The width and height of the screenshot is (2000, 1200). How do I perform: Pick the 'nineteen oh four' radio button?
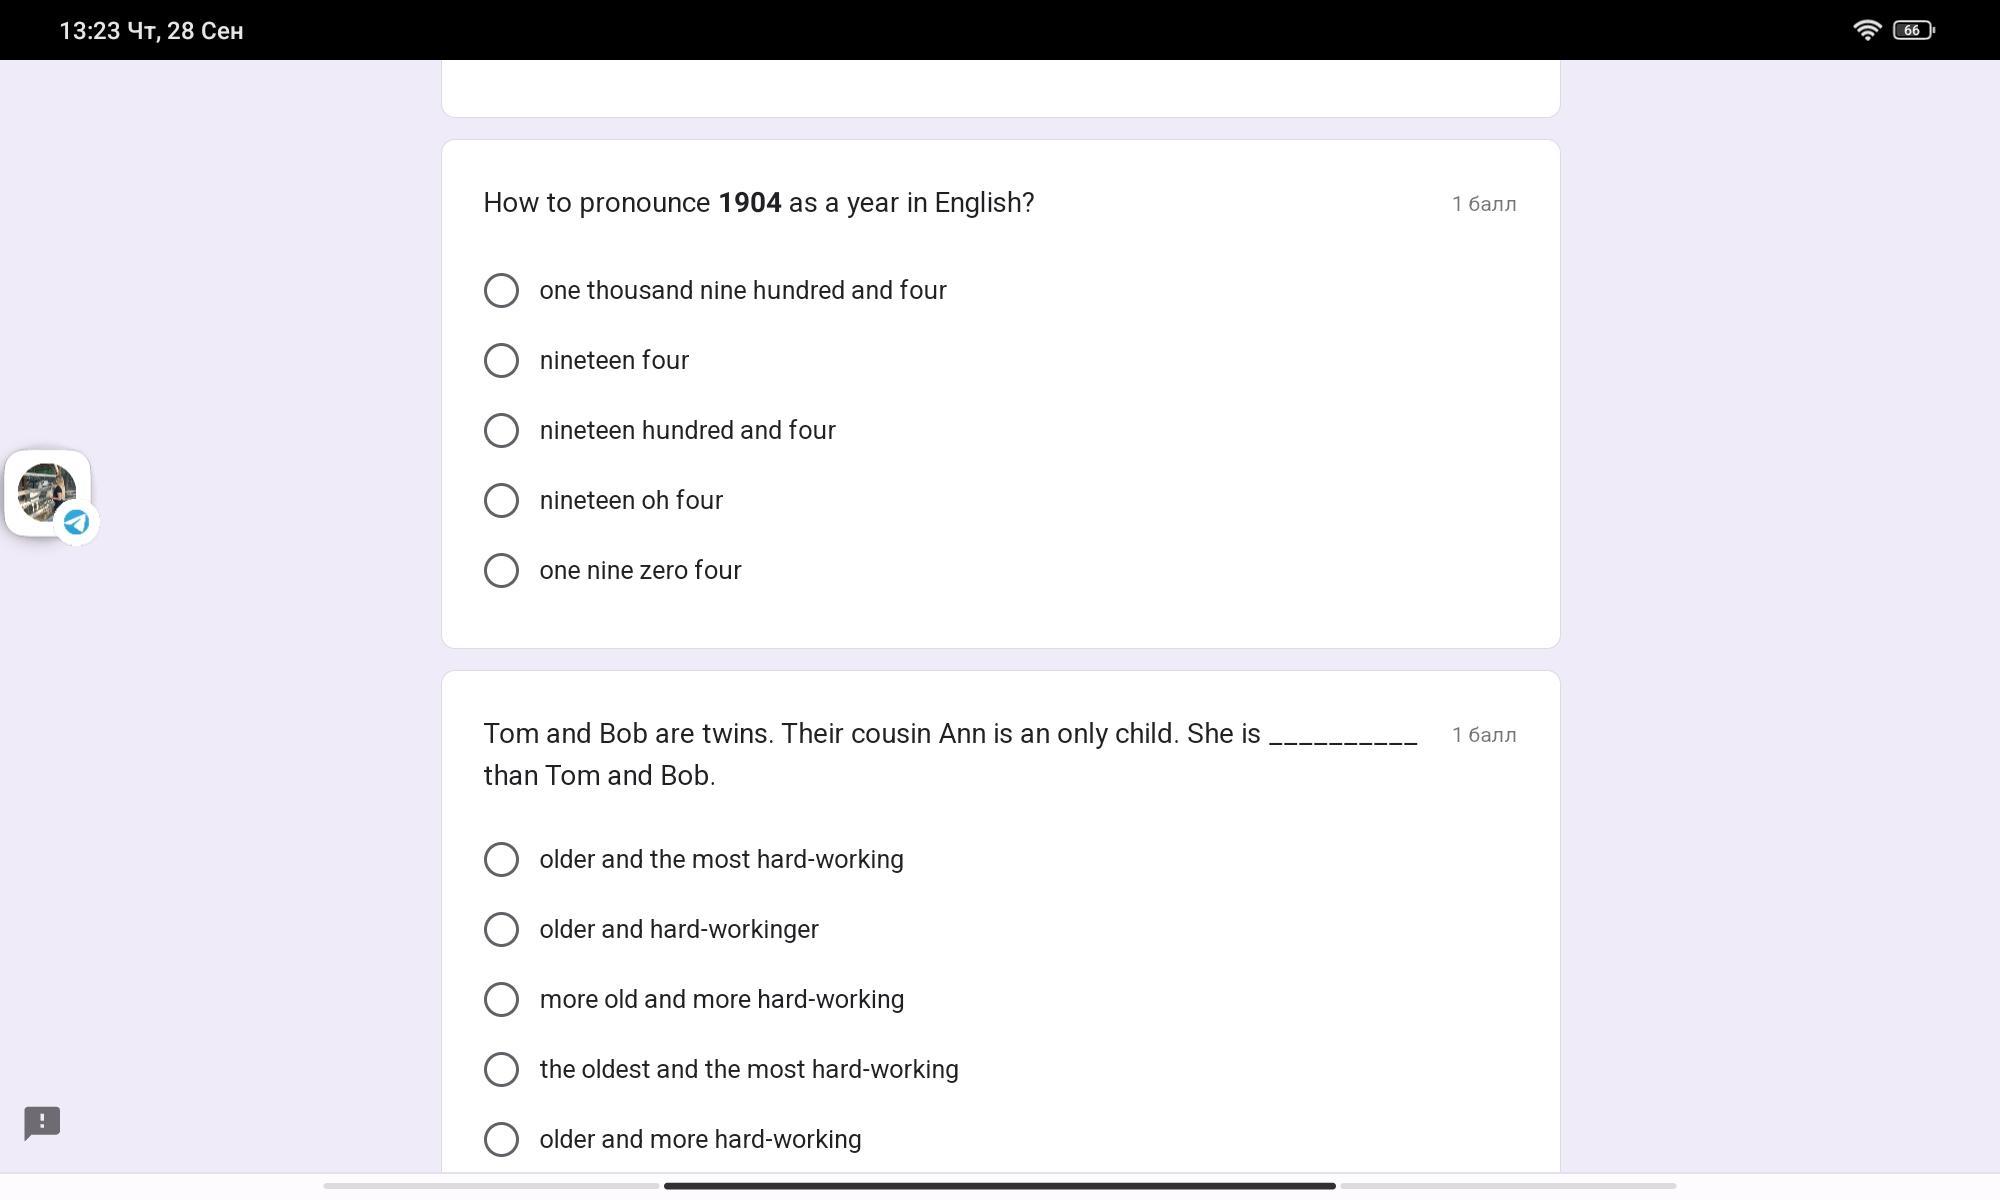pyautogui.click(x=603, y=500)
